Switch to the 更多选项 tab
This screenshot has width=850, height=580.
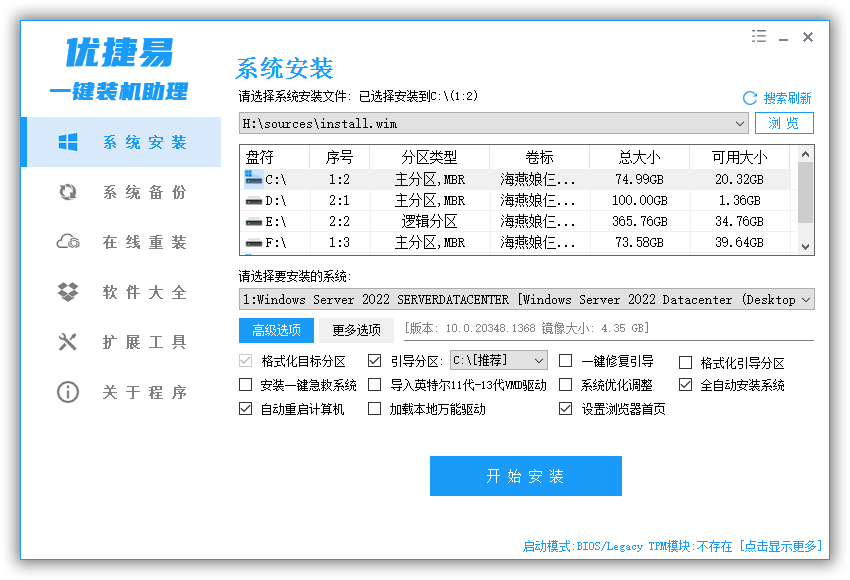pyautogui.click(x=356, y=330)
